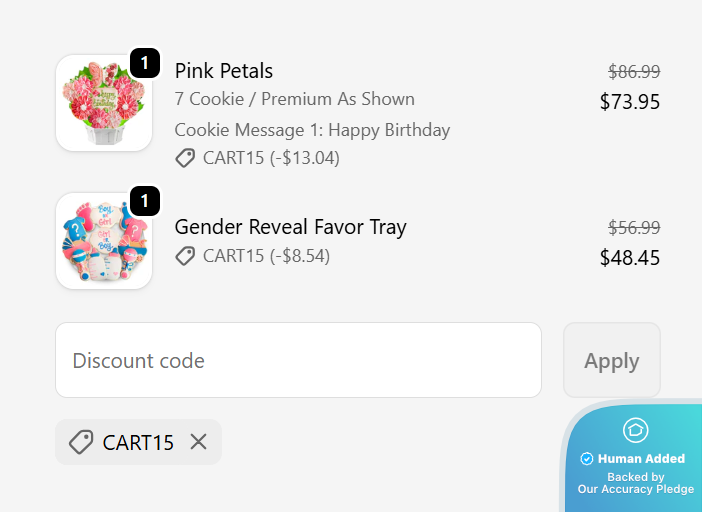Image resolution: width=702 pixels, height=512 pixels.
Task: Click the Gender Reveal Favor Tray thumbnail
Action: point(104,241)
